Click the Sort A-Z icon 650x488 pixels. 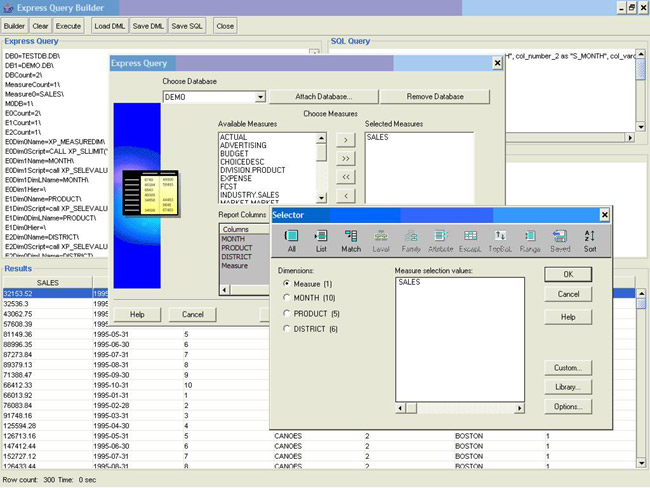point(588,240)
